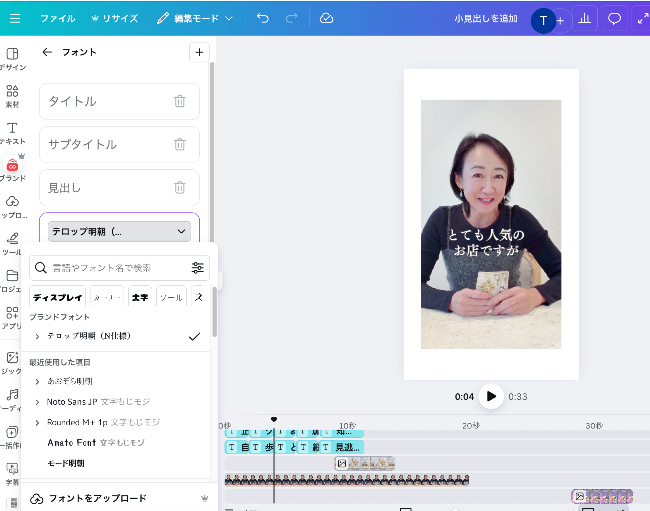650x511 pixels.
Task: Open the analytics bar chart icon
Action: click(584, 19)
